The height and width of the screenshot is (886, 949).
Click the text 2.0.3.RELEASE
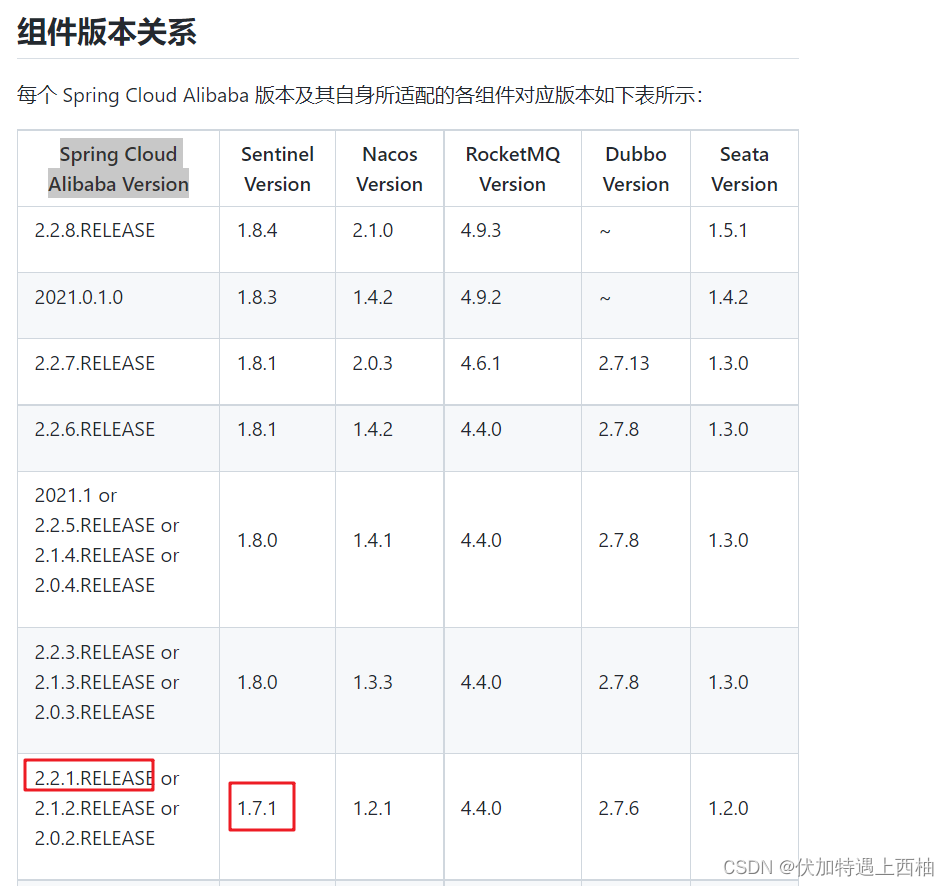94,712
